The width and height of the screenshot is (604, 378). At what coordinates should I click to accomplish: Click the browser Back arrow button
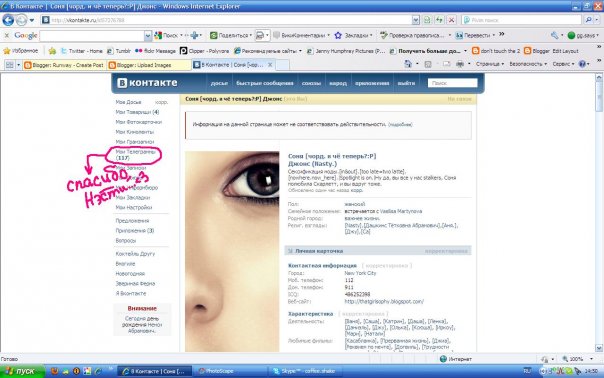pos(8,20)
